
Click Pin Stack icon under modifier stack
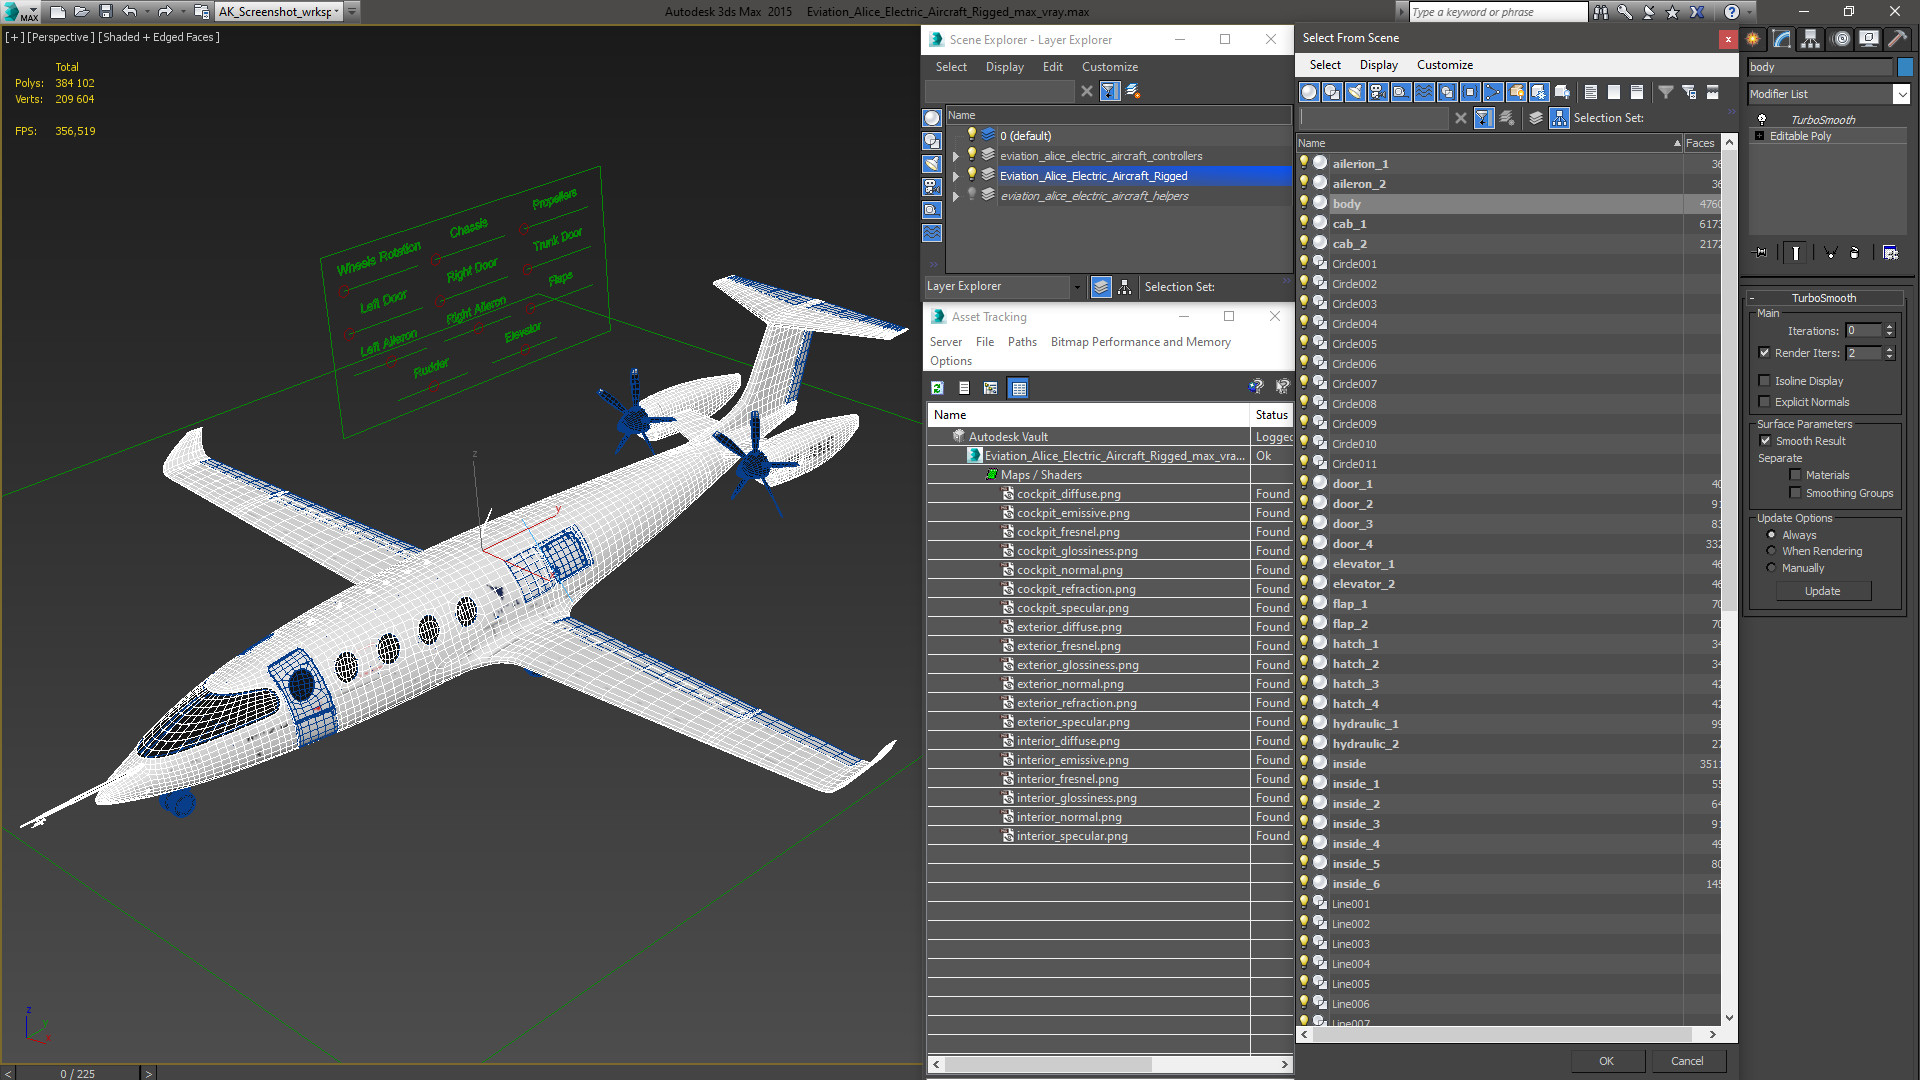pyautogui.click(x=1761, y=253)
